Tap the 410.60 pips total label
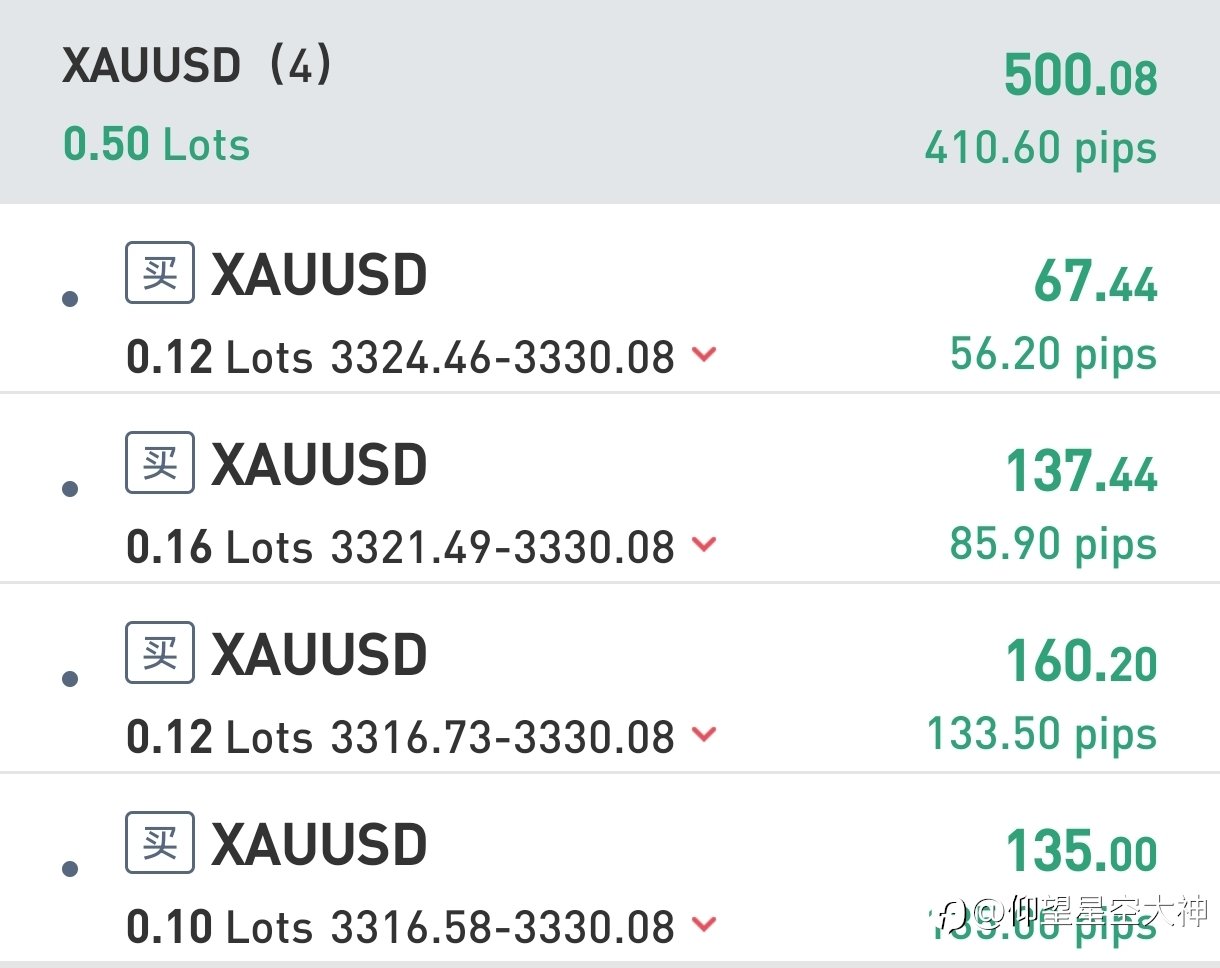Screen dimensions: 1220x968 [1041, 149]
